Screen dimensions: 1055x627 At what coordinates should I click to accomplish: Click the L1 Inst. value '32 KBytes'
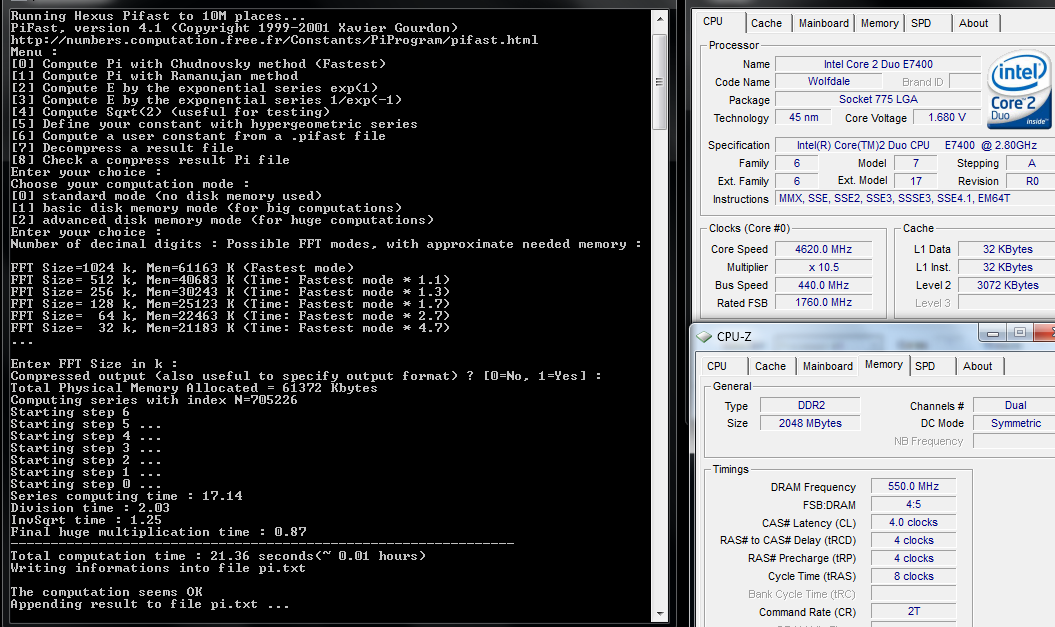1007,268
